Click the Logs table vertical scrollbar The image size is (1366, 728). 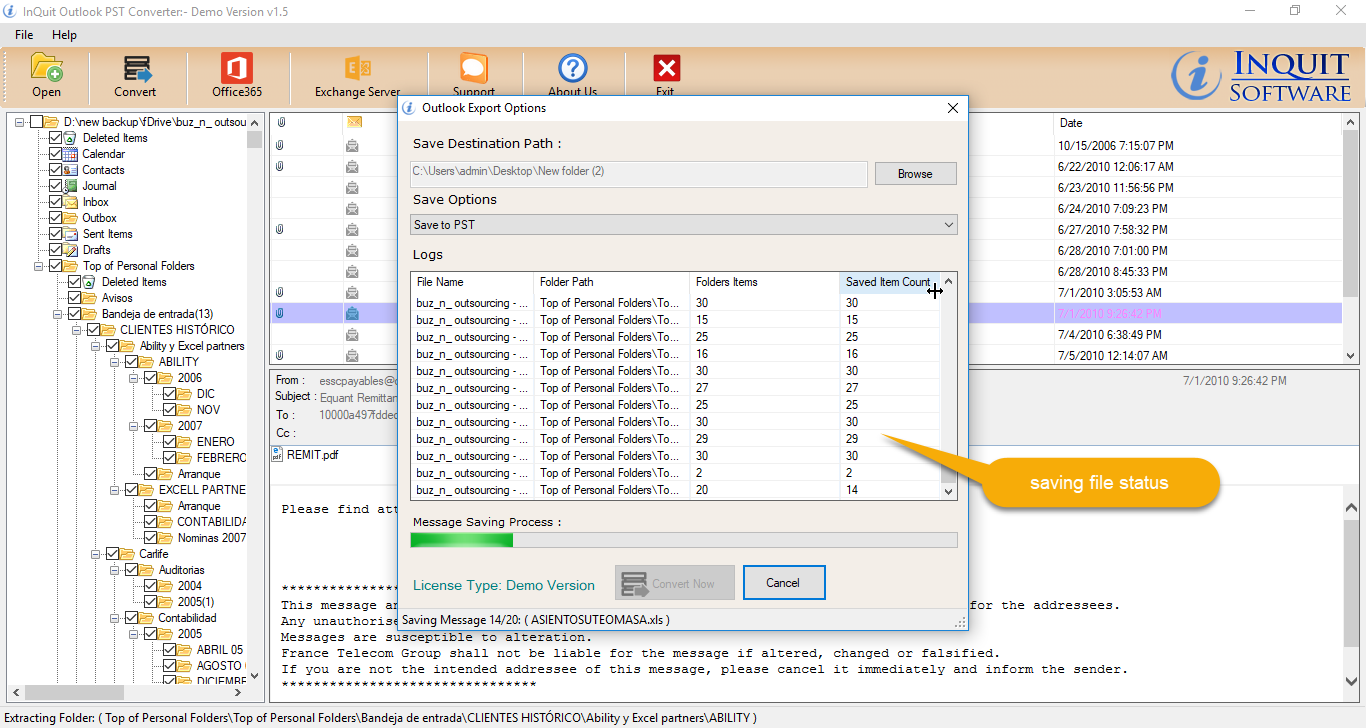(x=948, y=385)
